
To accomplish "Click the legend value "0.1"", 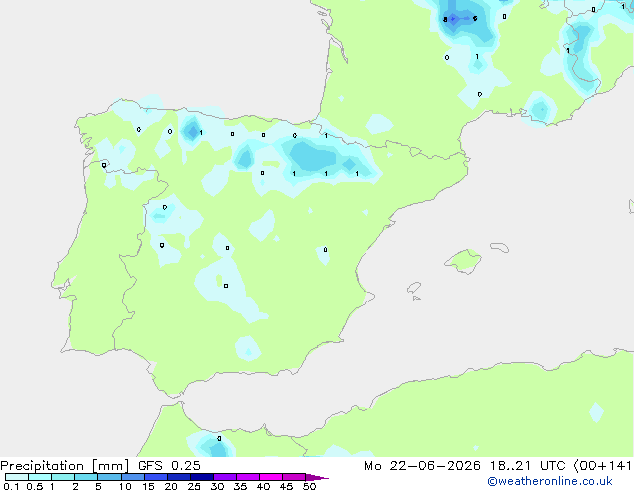I will (x=11, y=486).
